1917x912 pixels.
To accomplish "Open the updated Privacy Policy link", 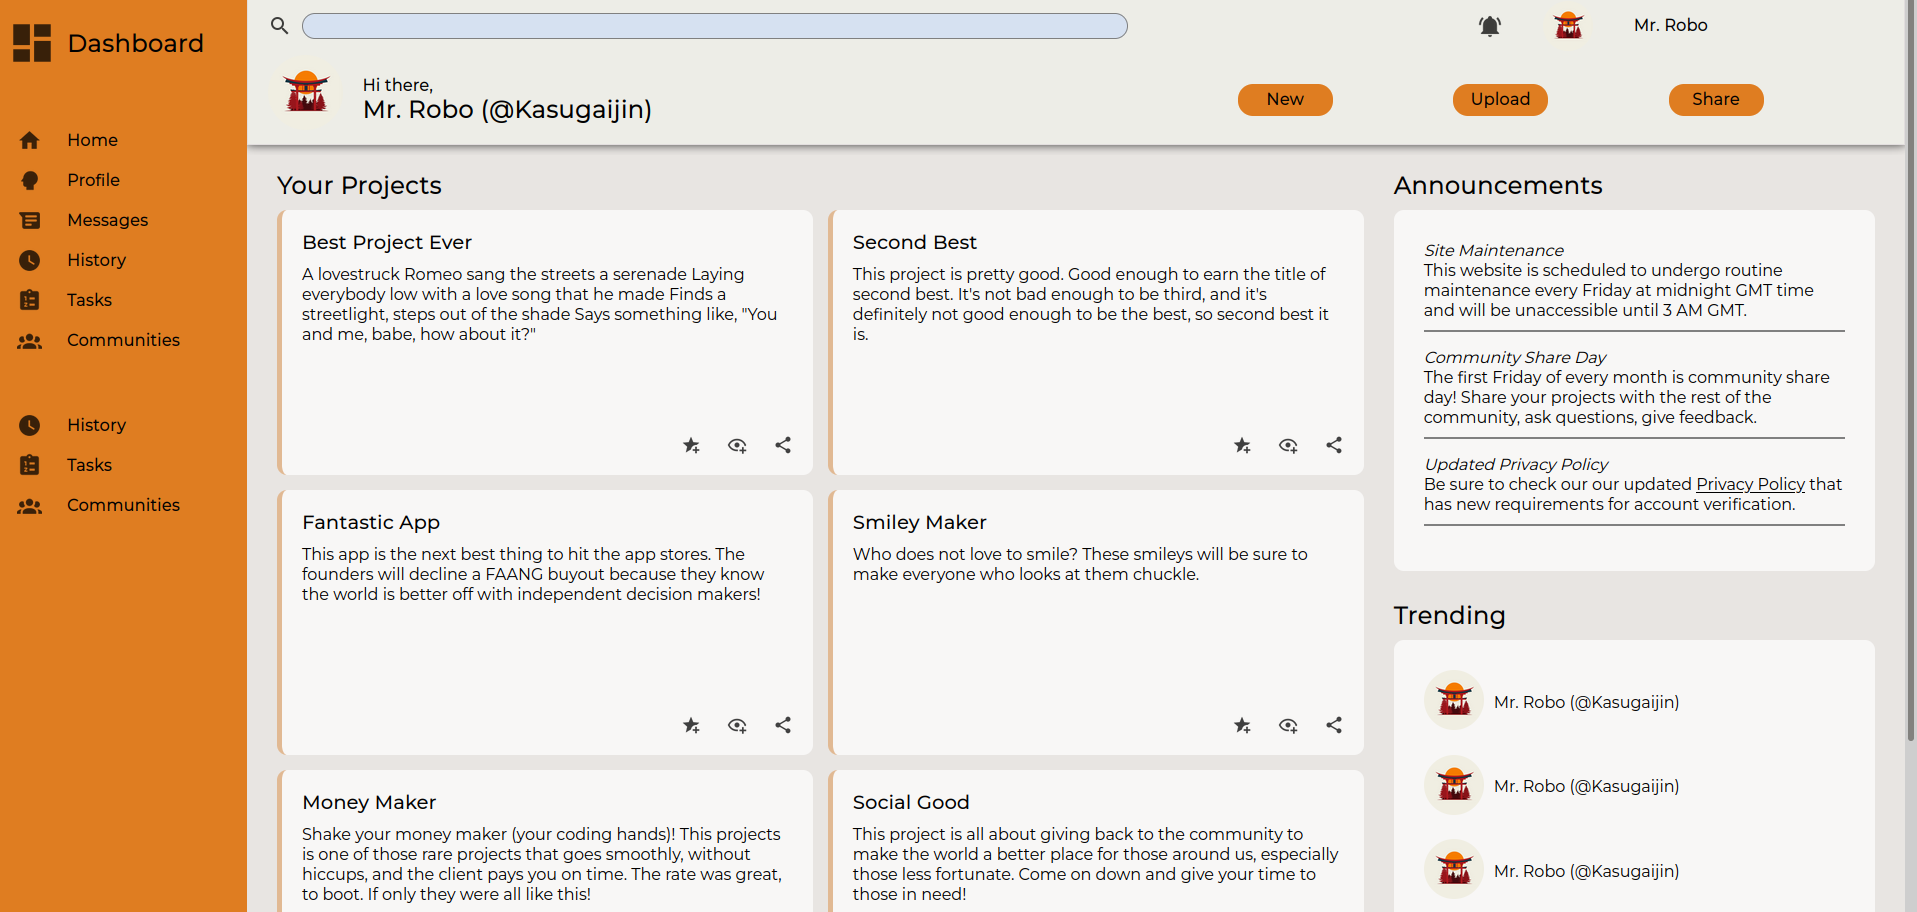I will click(x=1749, y=484).
